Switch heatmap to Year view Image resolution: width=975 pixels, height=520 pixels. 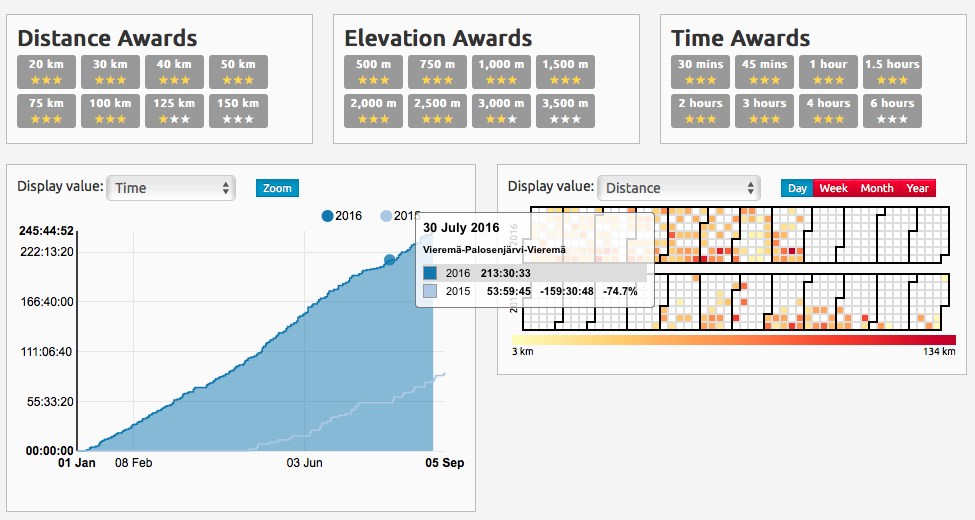917,188
